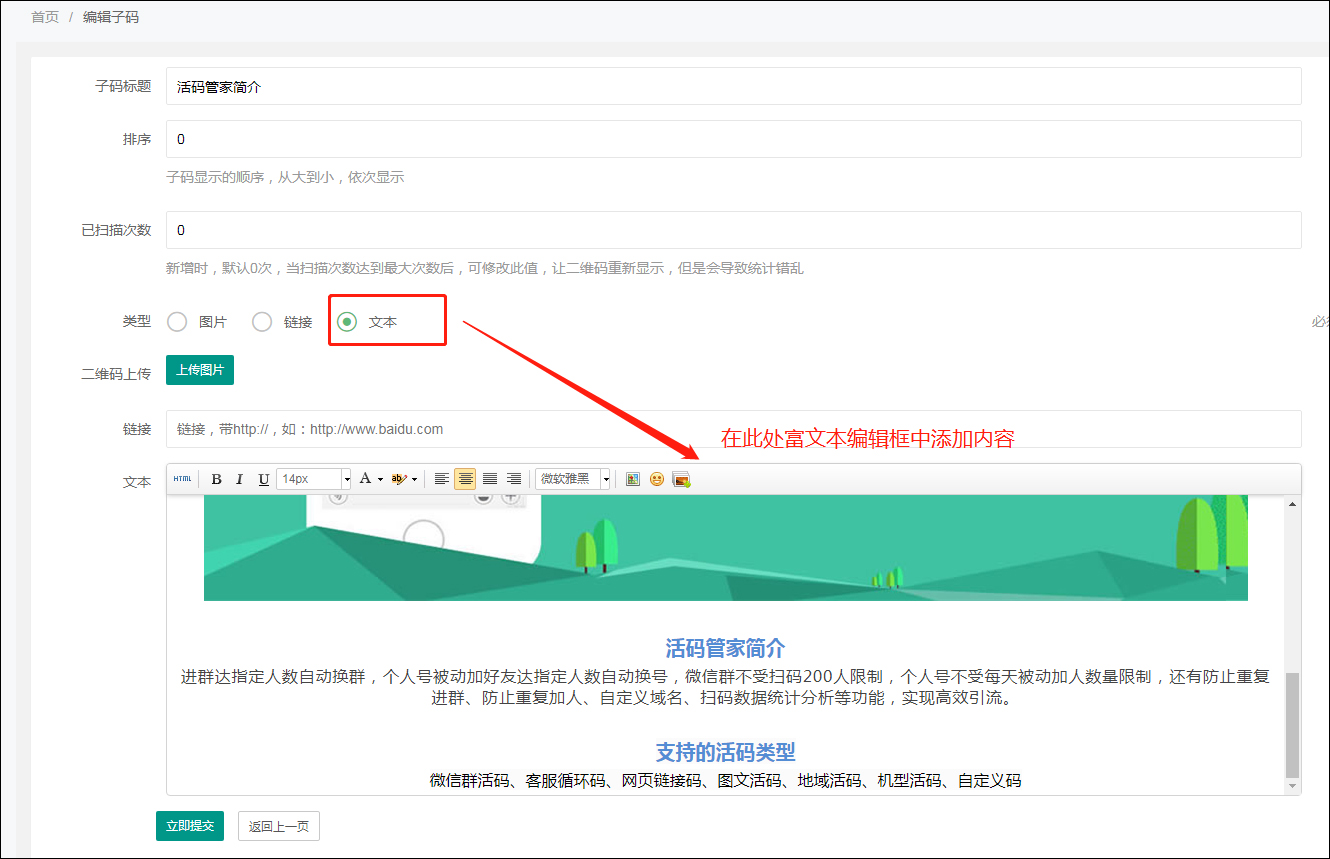Submit the form via 立即提交 button
The height and width of the screenshot is (859, 1330).
(x=189, y=826)
